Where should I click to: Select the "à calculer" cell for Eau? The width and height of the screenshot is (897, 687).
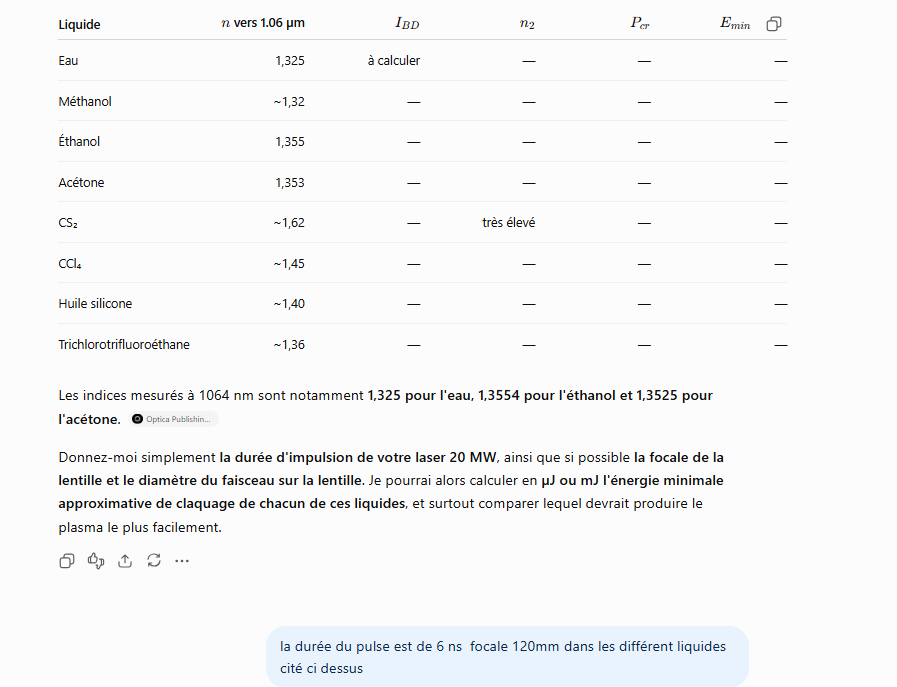[394, 61]
